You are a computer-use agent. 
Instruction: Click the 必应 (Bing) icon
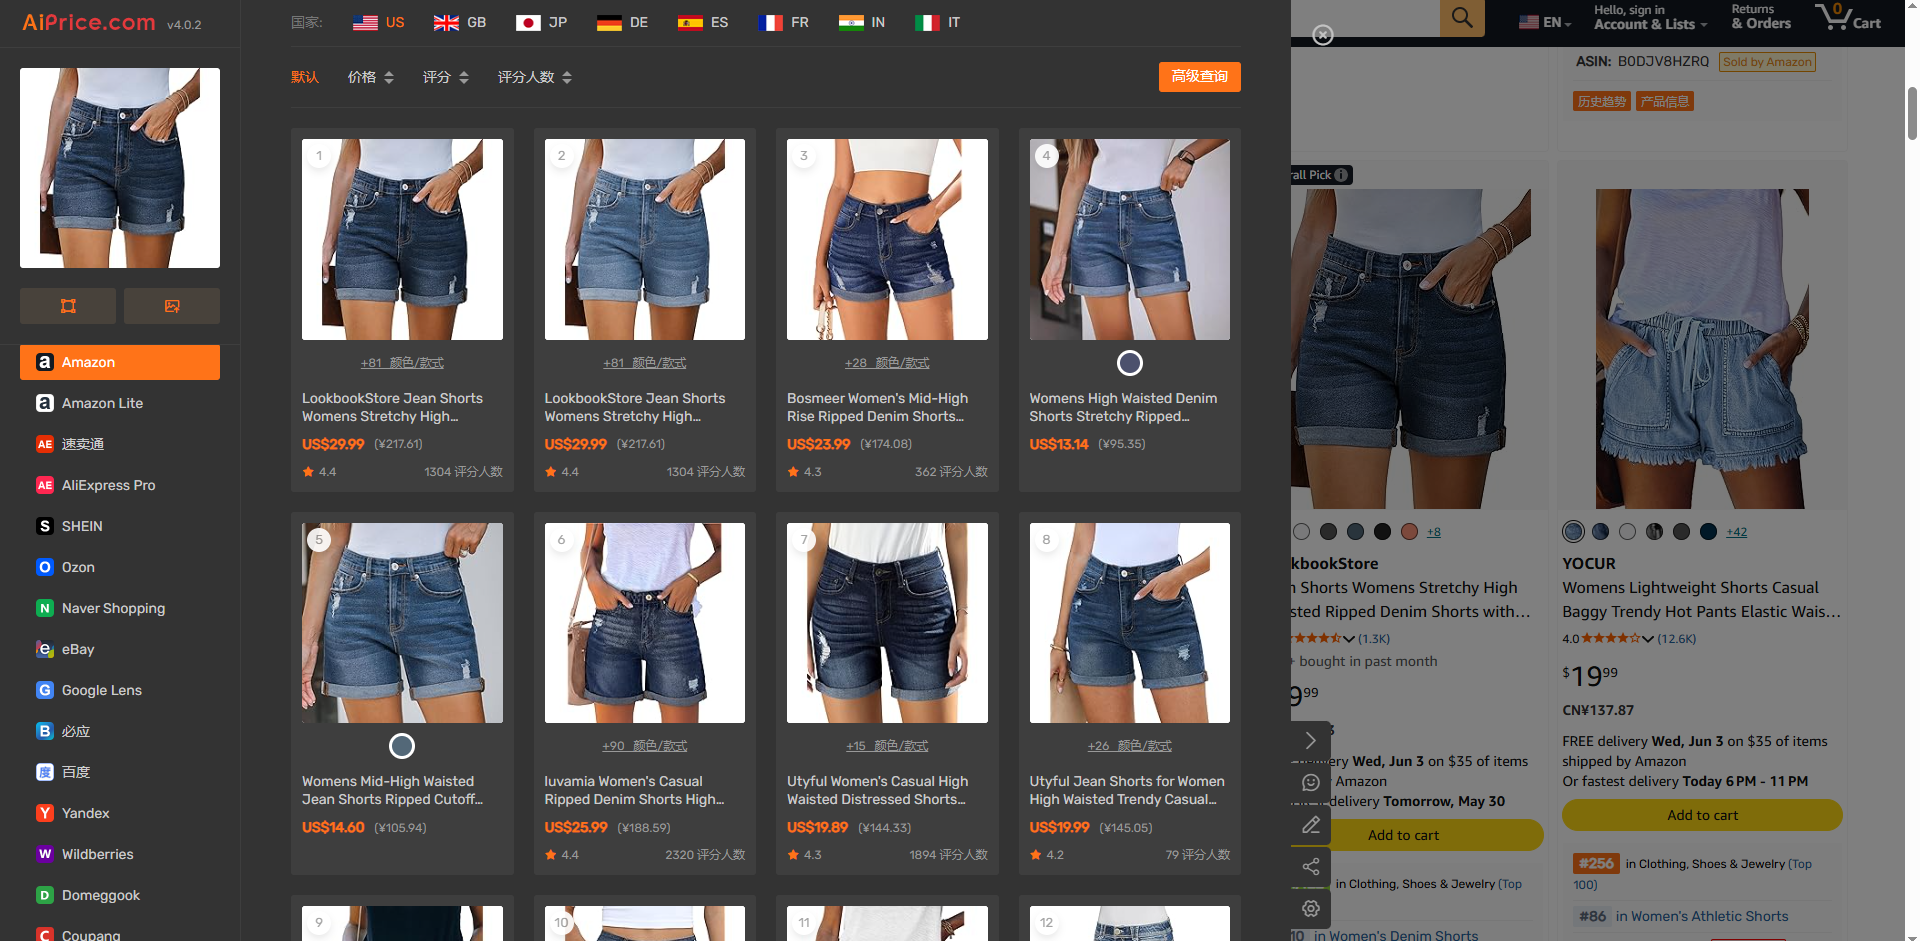[45, 731]
